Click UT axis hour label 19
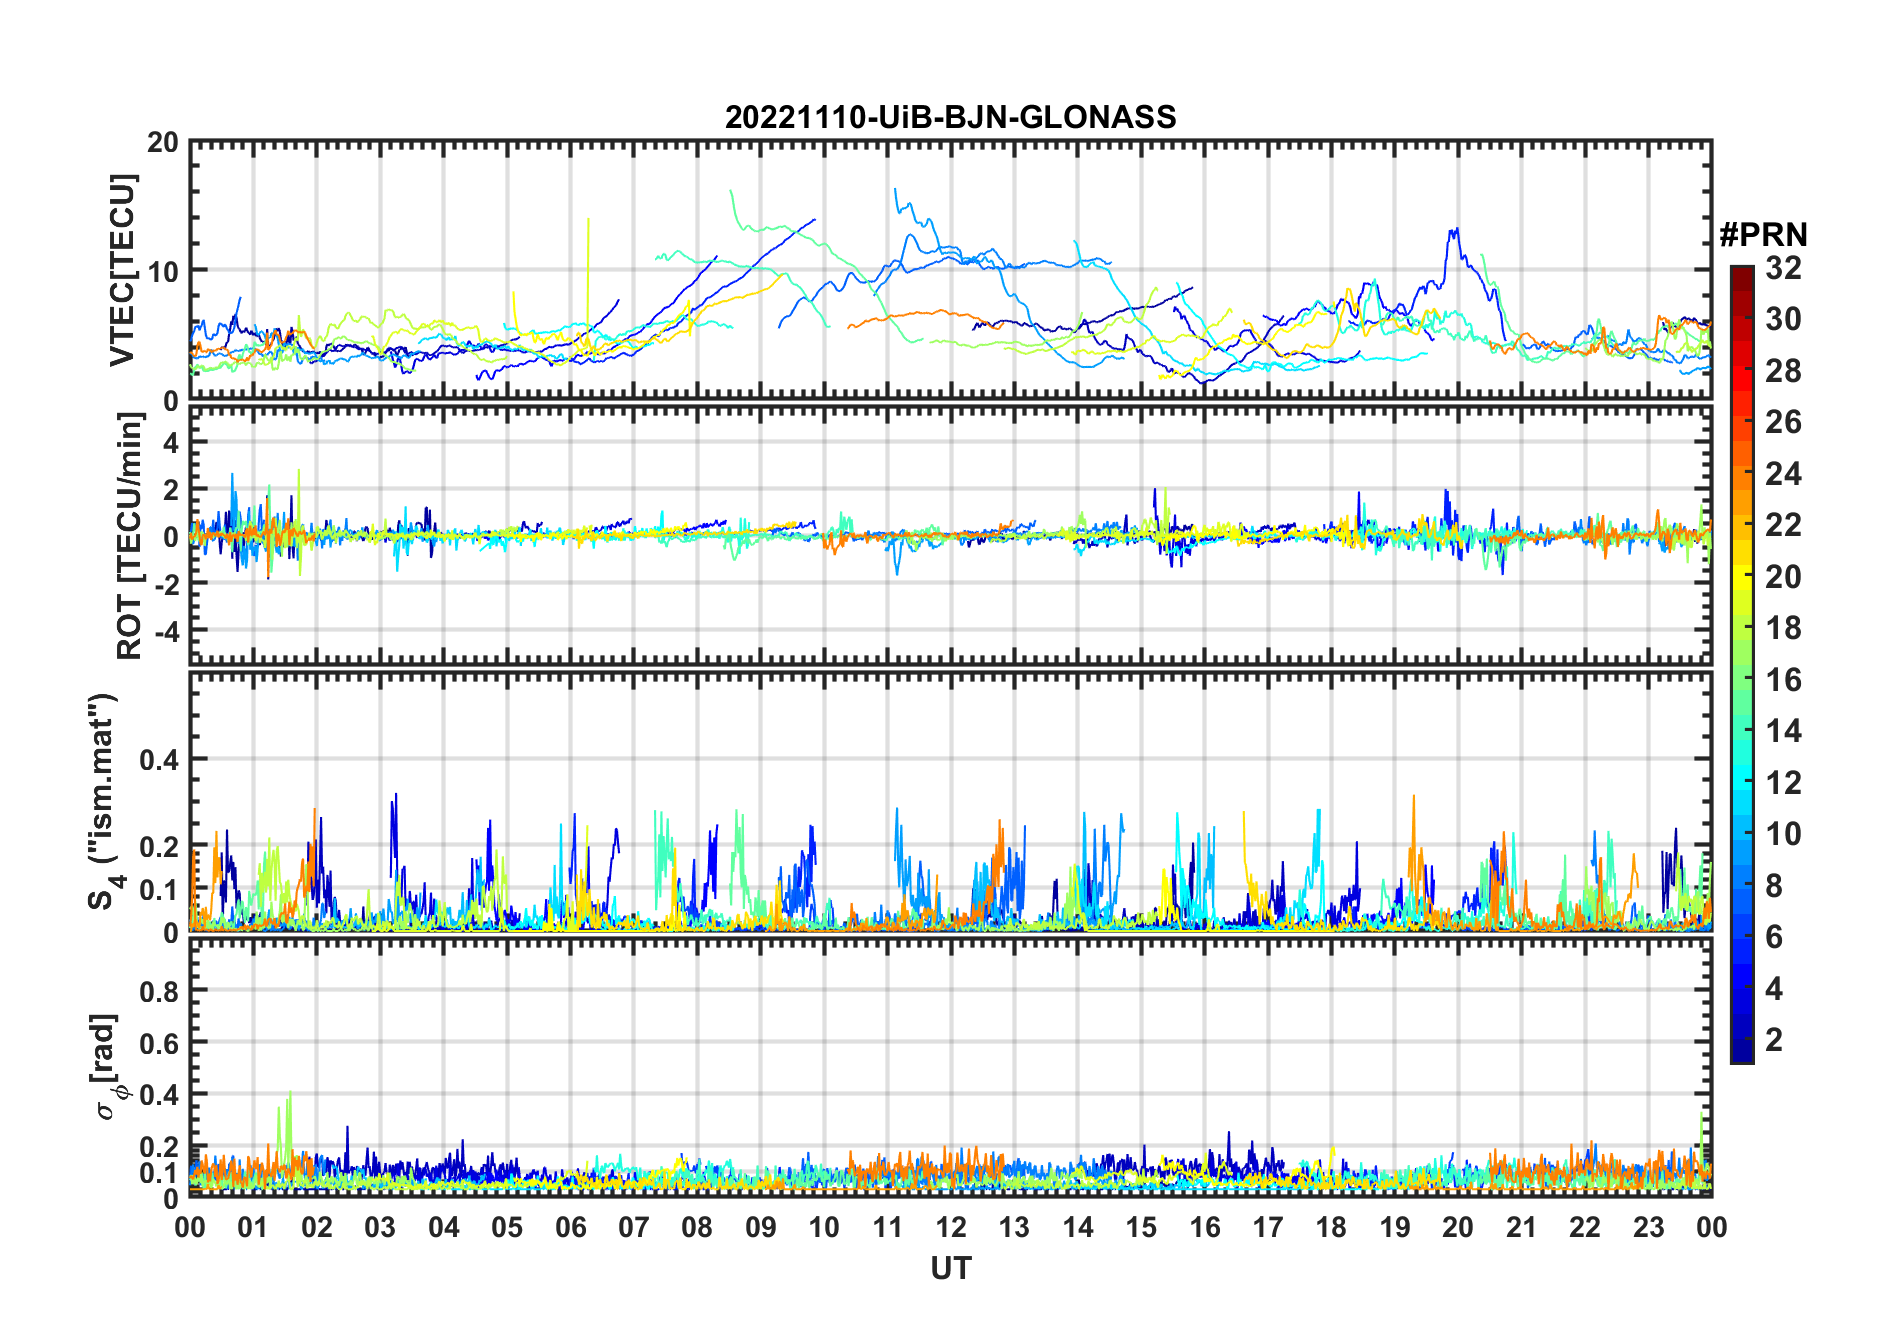 point(1395,1227)
